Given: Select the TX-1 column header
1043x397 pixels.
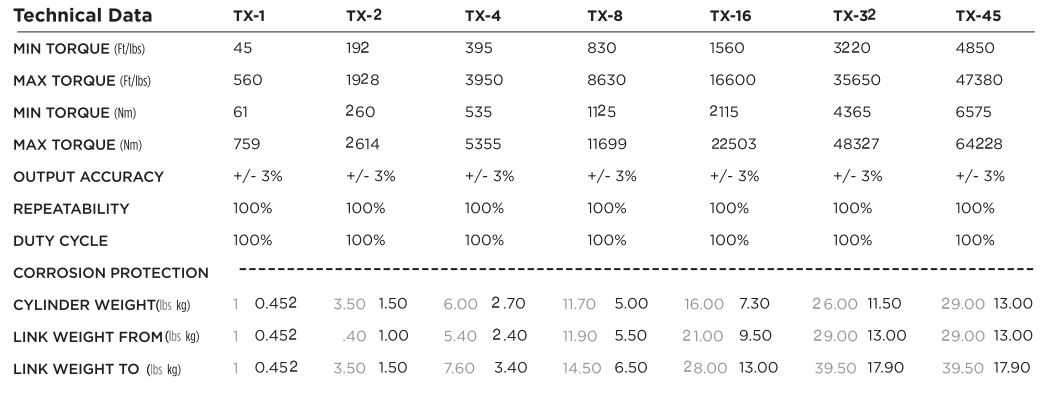Looking at the screenshot, I should pyautogui.click(x=249, y=16).
